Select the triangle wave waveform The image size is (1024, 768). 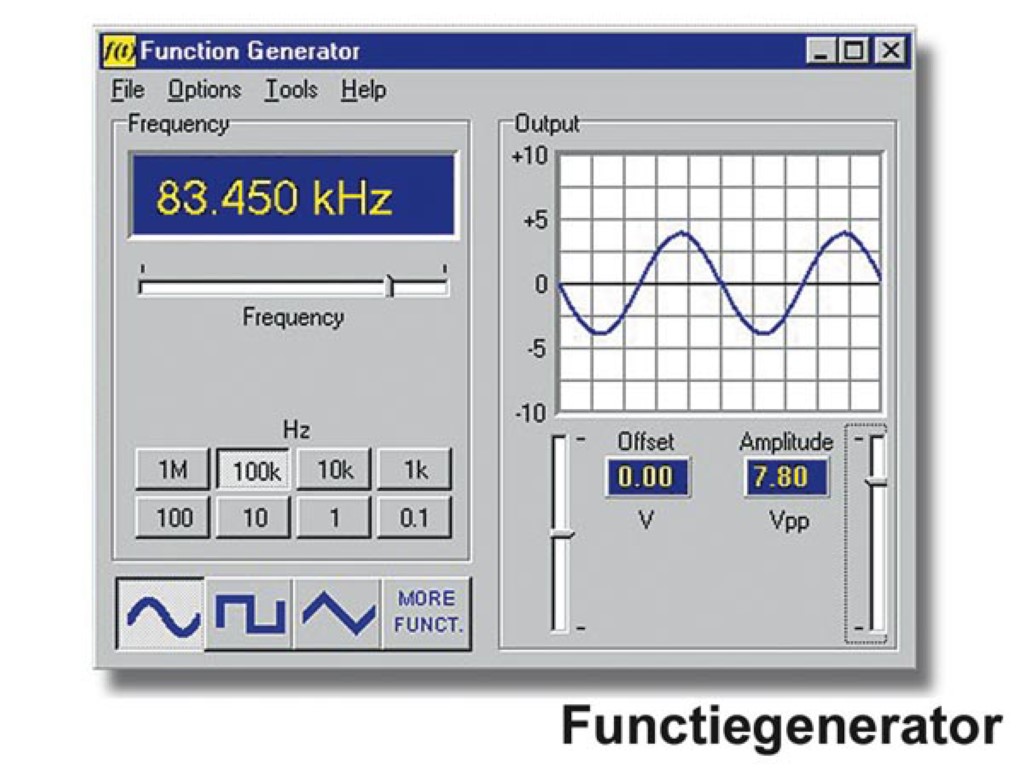[338, 613]
